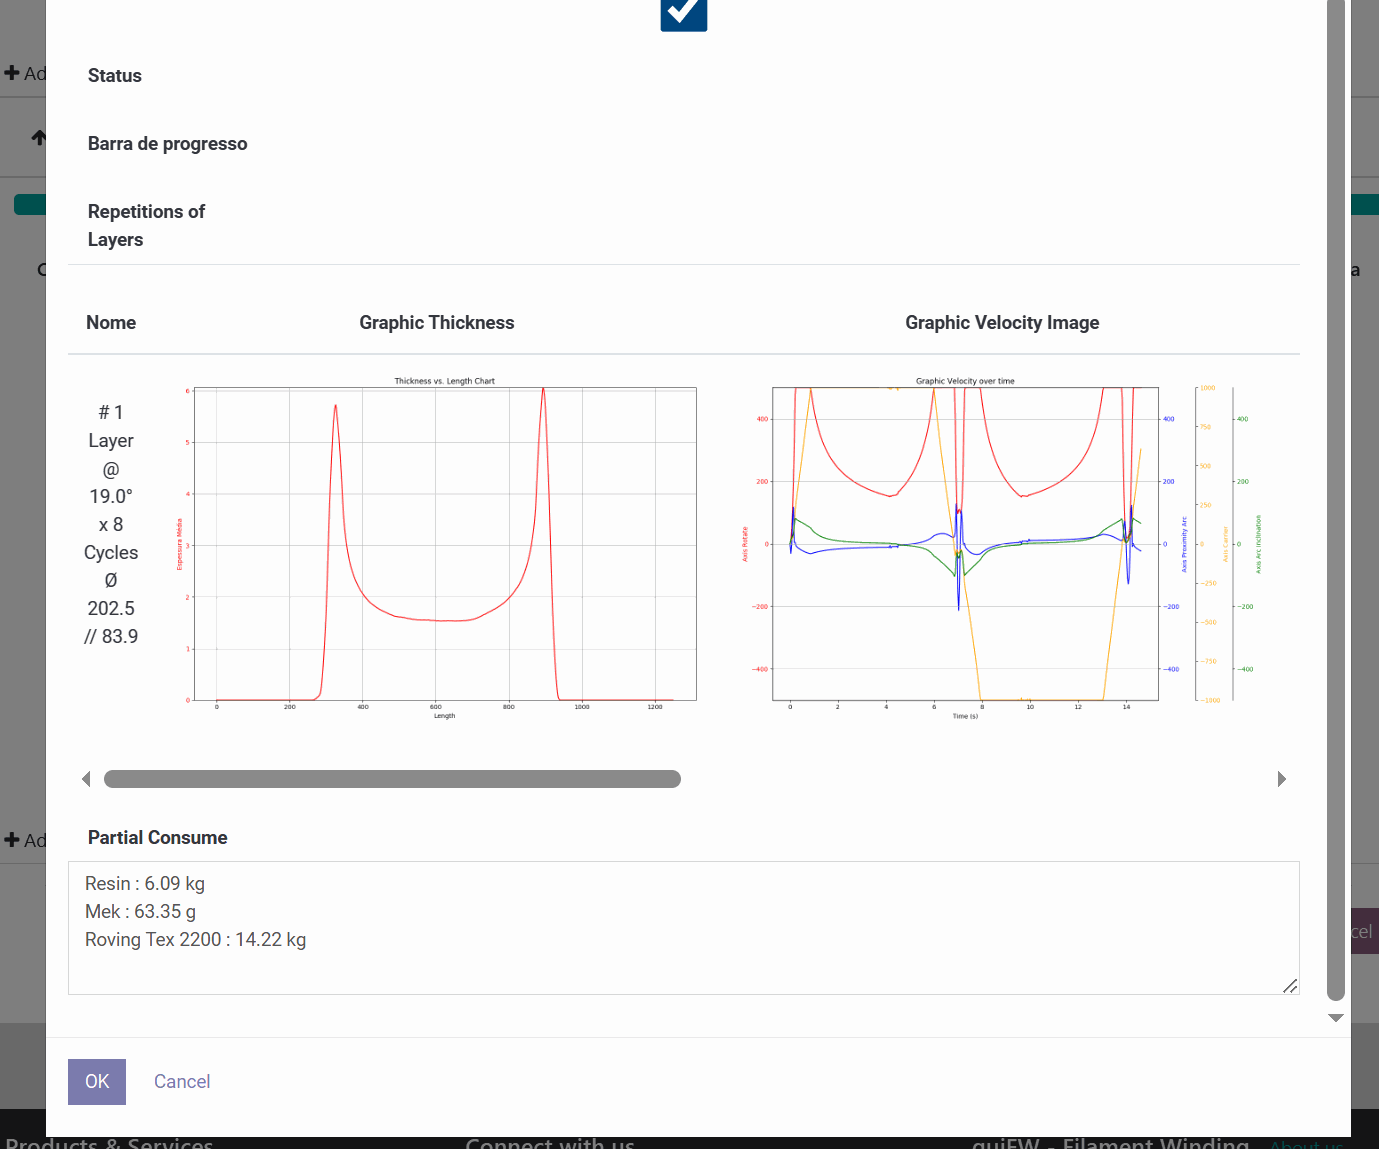Click the Nome column header
The height and width of the screenshot is (1149, 1379).
pos(111,323)
